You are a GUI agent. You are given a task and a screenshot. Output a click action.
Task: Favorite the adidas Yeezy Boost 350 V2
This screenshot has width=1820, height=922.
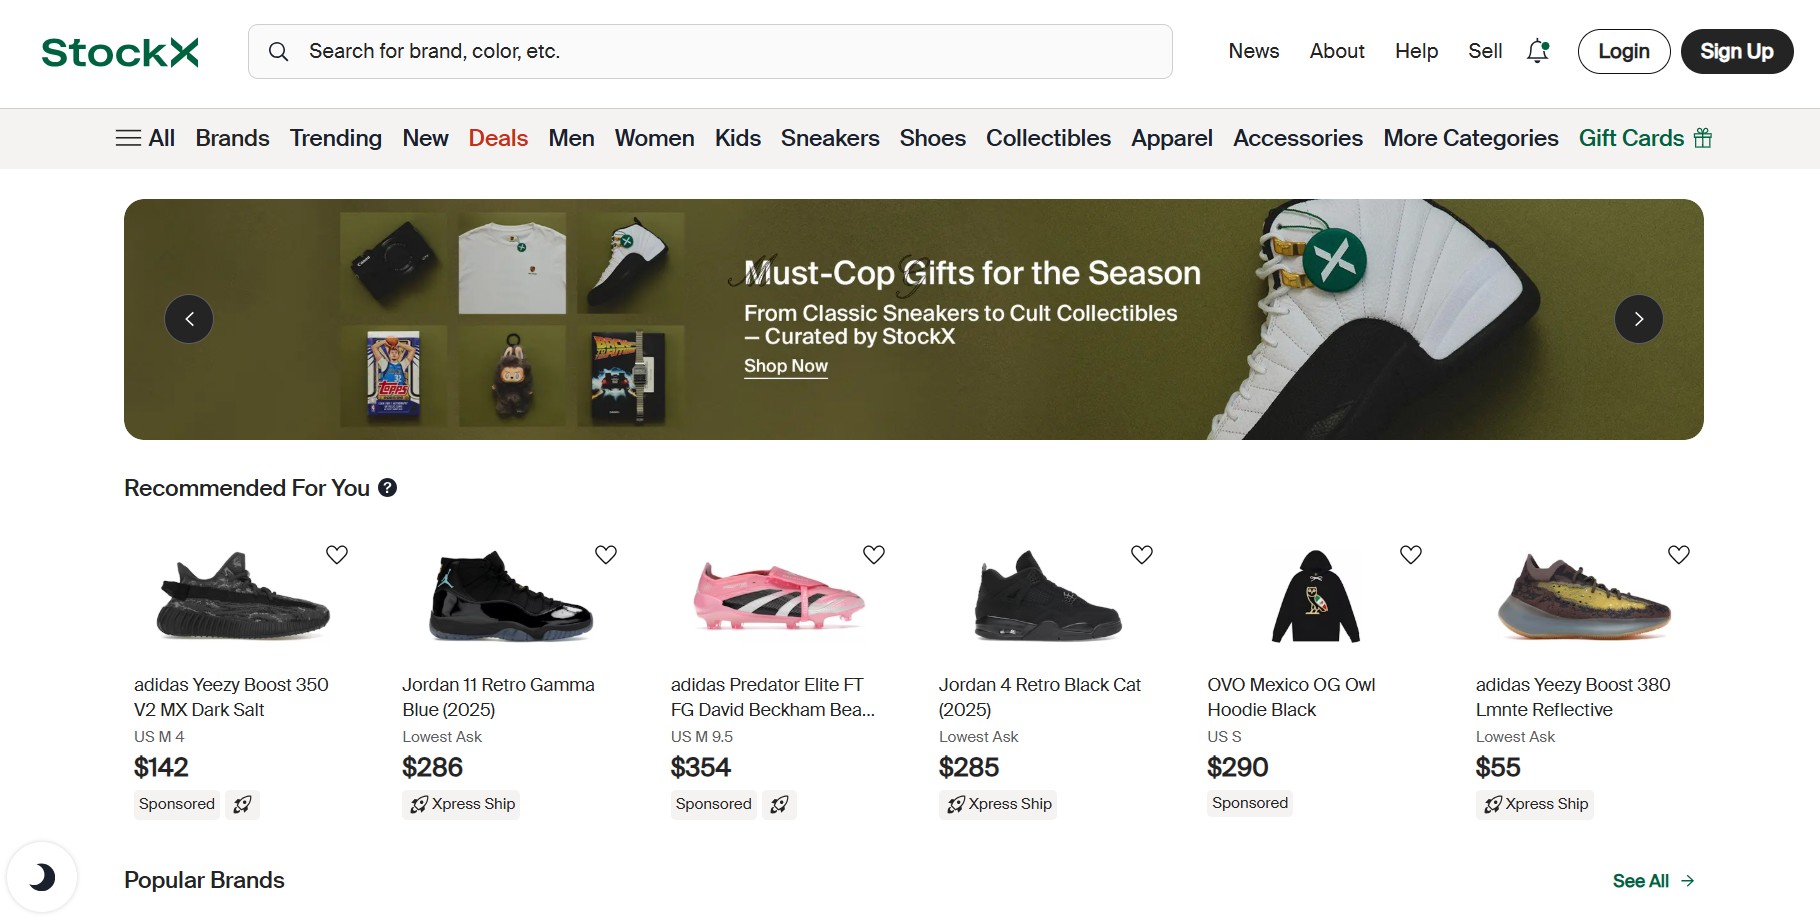[337, 554]
